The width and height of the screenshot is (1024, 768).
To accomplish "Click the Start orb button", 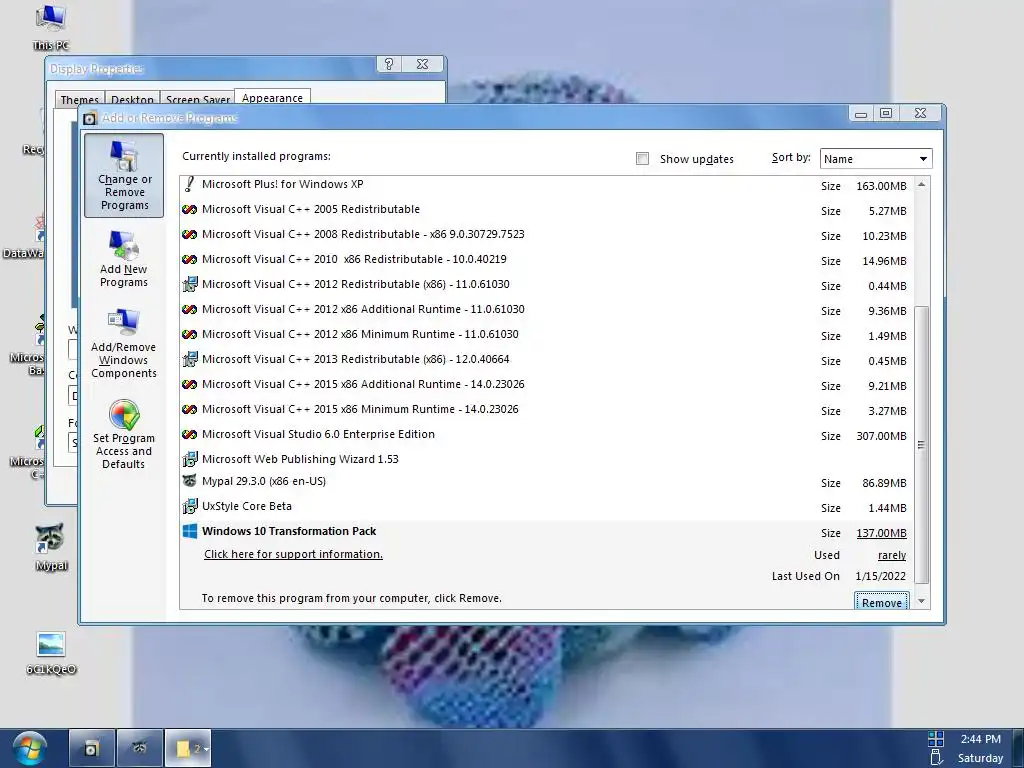I will tap(29, 748).
